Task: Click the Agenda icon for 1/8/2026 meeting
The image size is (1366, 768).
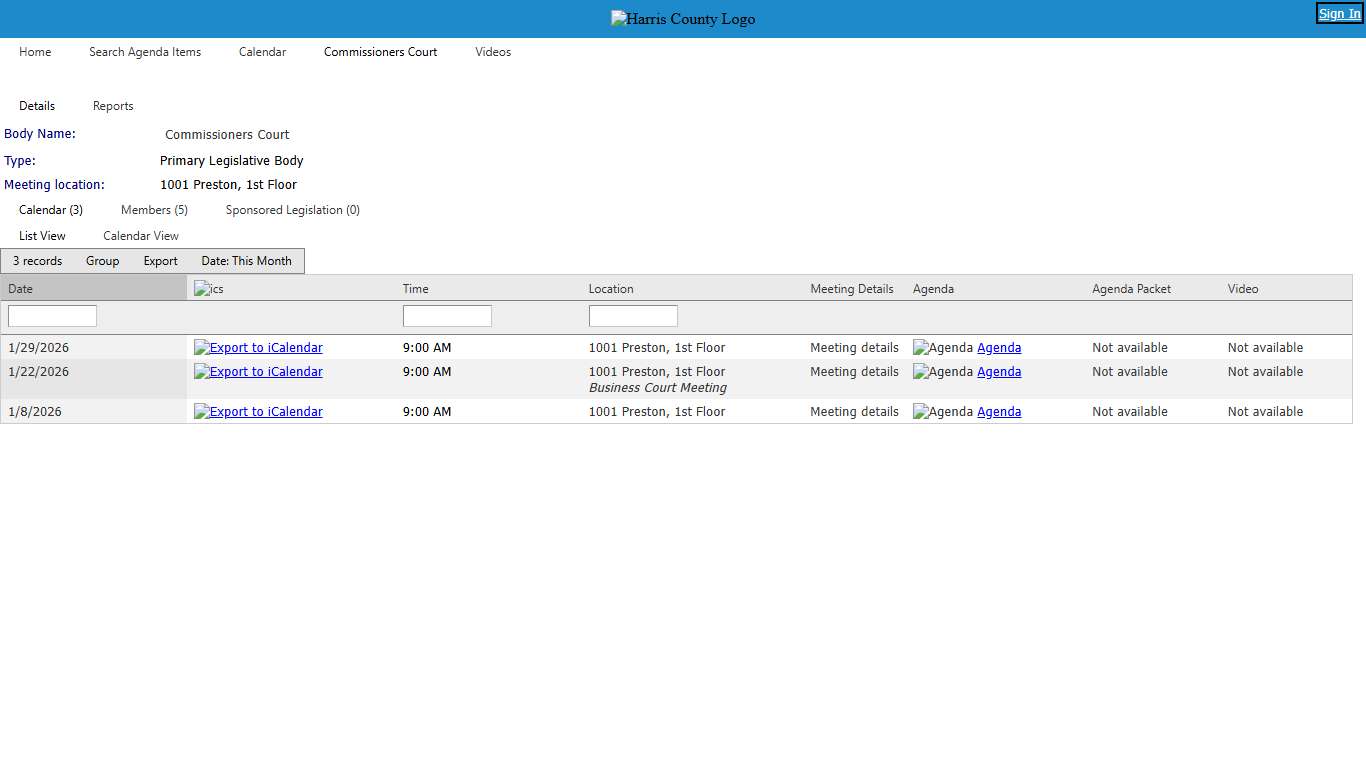Action: click(x=942, y=412)
